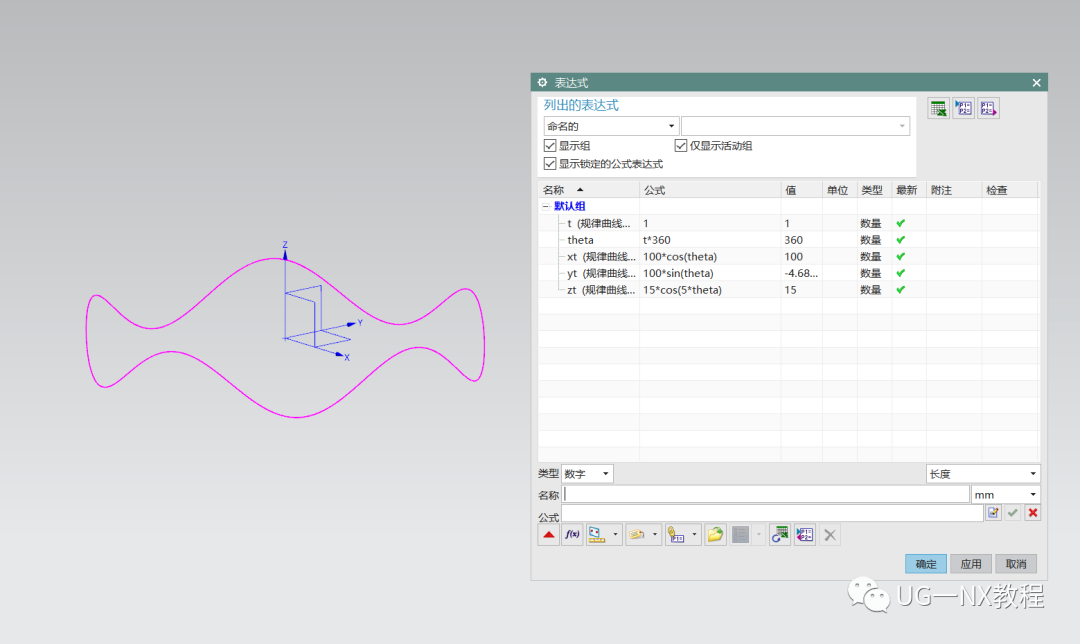
Task: Open the mm units dropdown
Action: tap(1006, 495)
